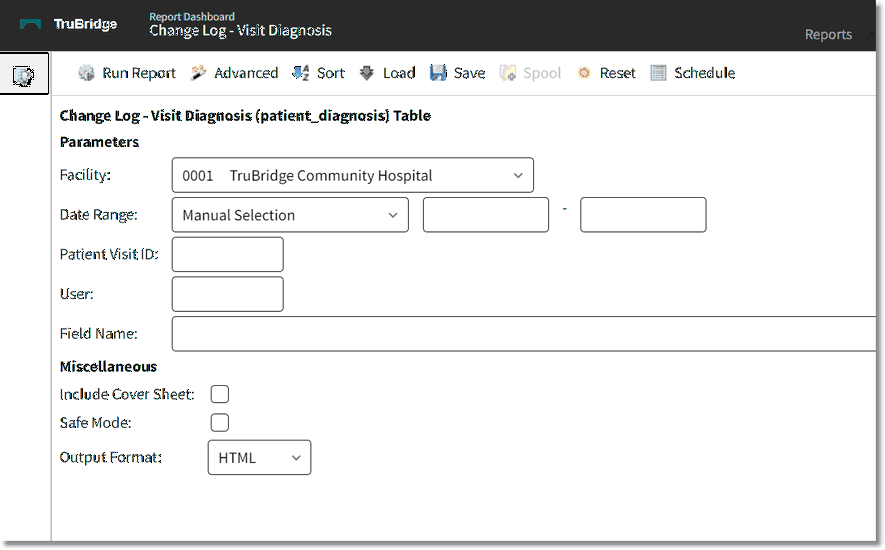Screen dimensions: 885x550
Task: Click the Load down-arrow icon
Action: tap(367, 73)
